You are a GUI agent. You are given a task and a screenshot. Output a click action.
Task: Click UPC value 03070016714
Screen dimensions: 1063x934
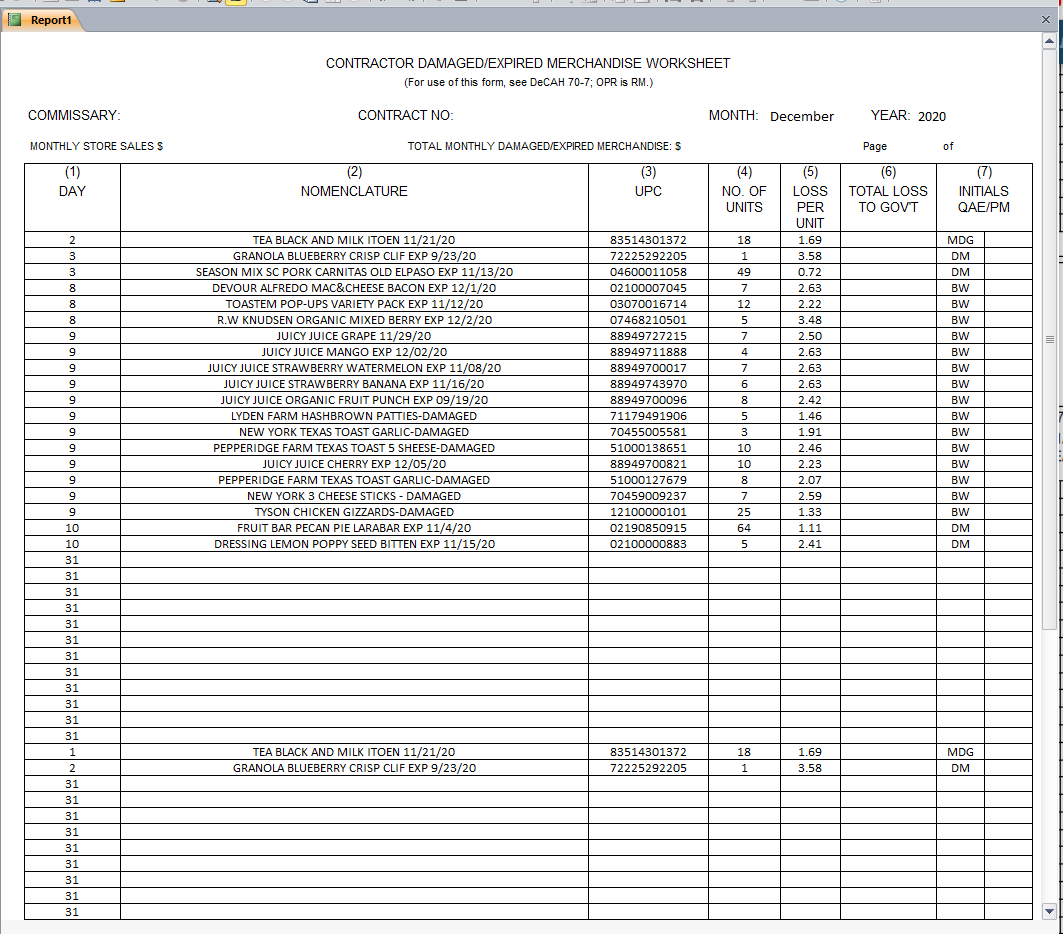(648, 304)
